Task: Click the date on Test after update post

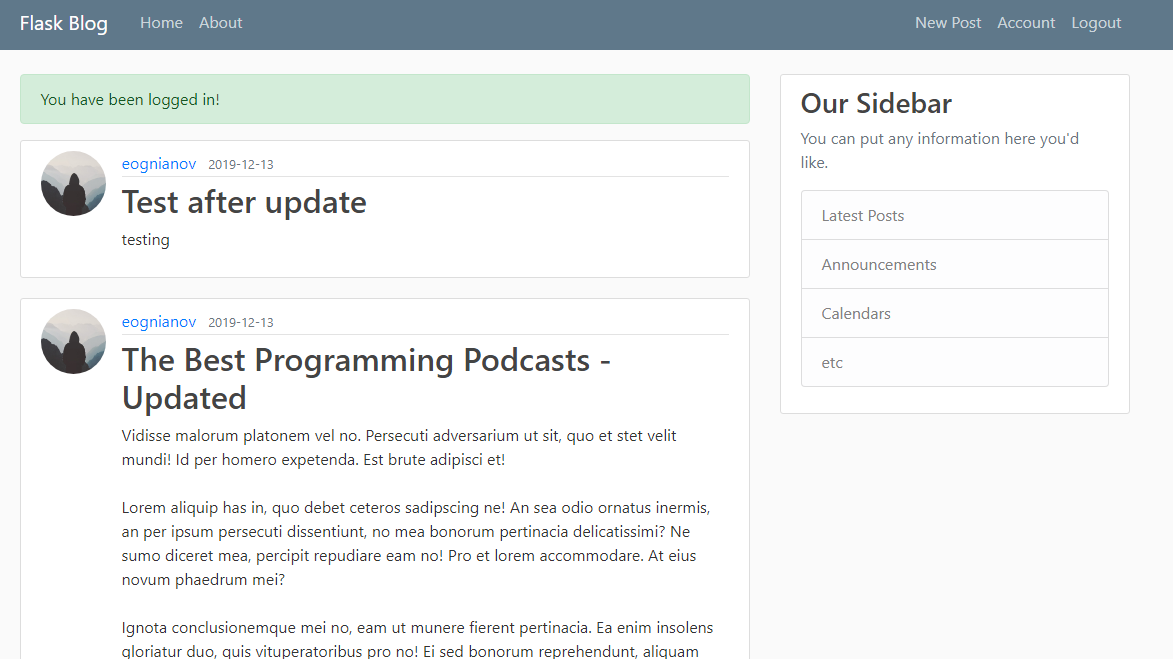Action: coord(241,165)
